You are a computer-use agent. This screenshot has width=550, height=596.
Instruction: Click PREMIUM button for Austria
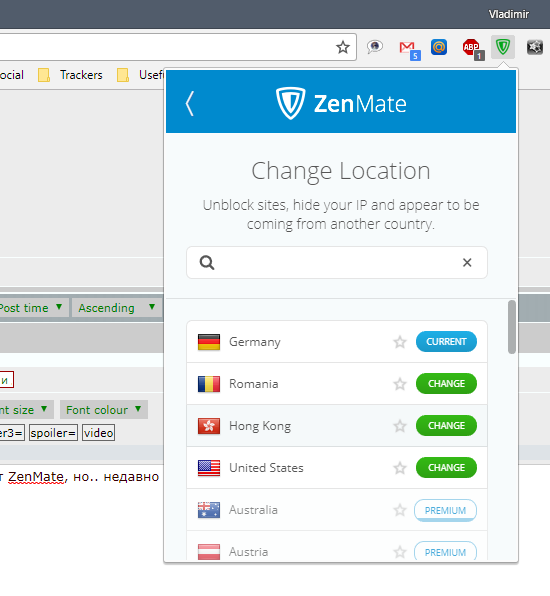(445, 551)
